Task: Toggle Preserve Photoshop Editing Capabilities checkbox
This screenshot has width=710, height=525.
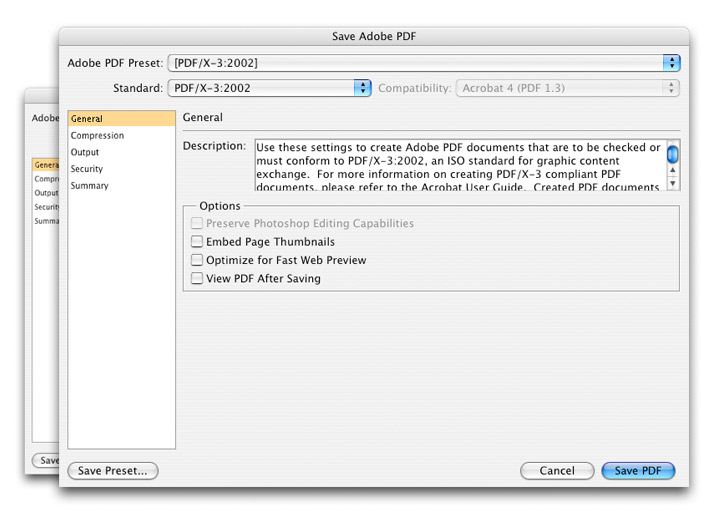Action: (x=197, y=223)
